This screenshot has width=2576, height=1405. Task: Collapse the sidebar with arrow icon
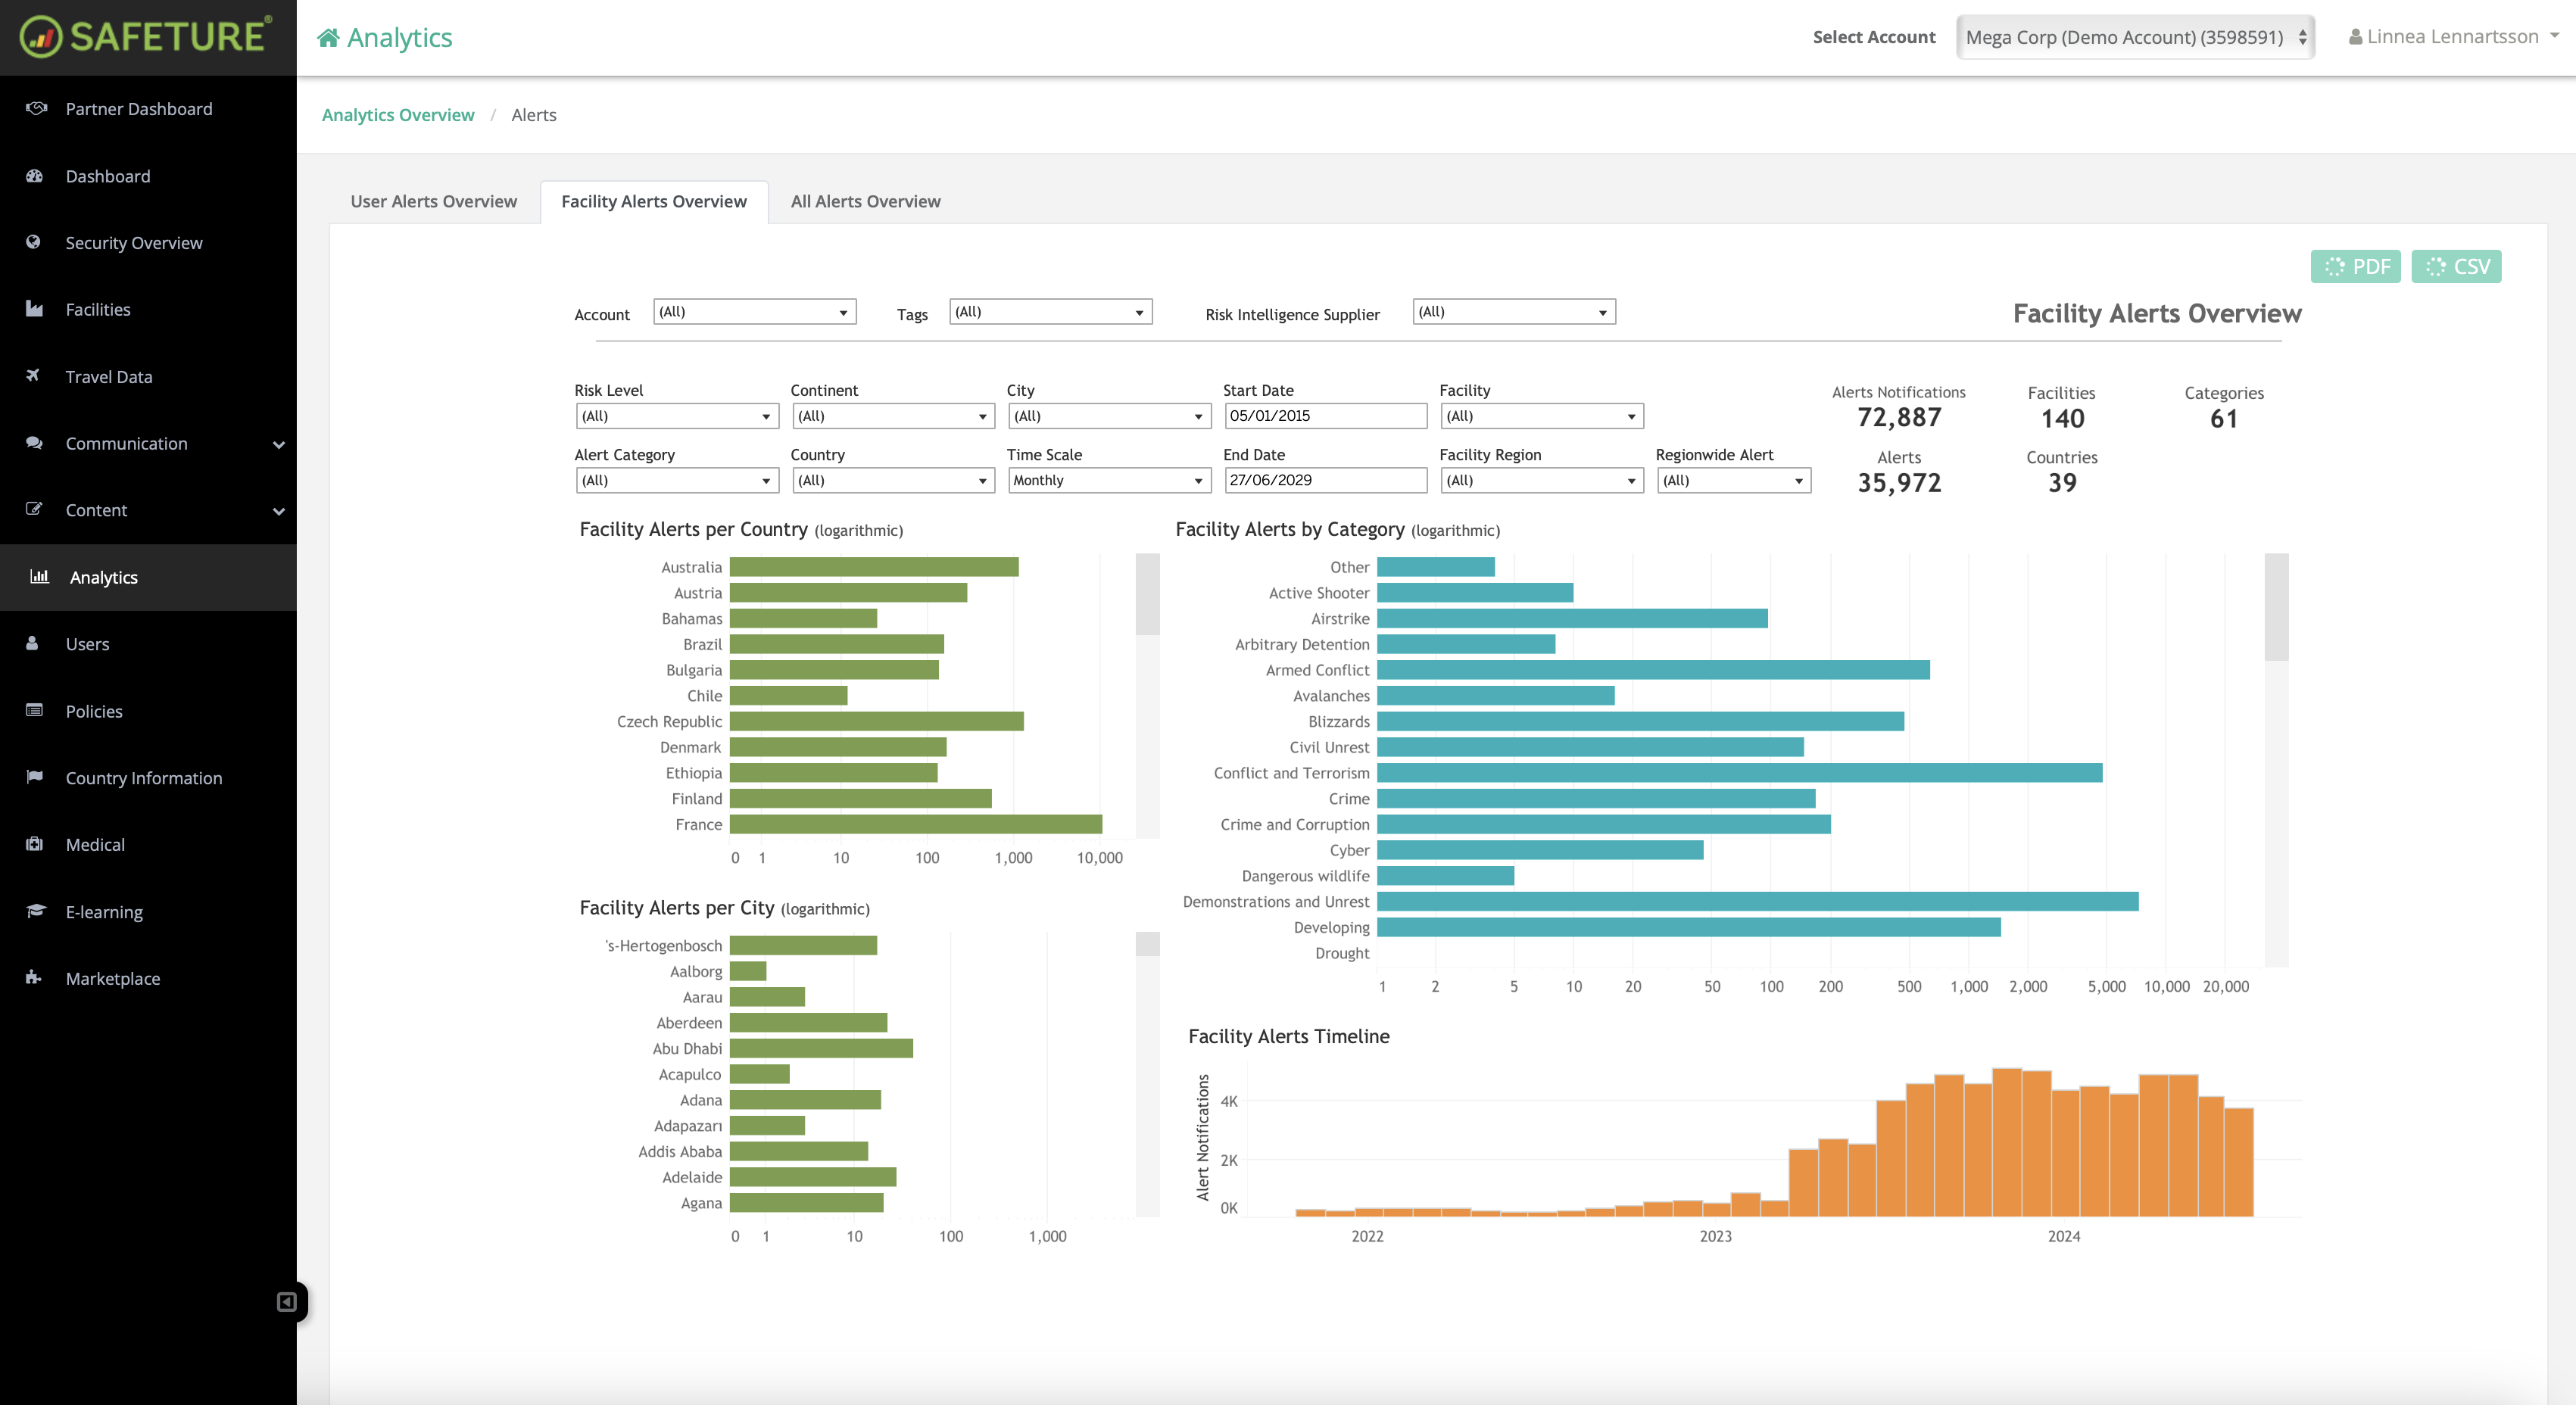[286, 1302]
